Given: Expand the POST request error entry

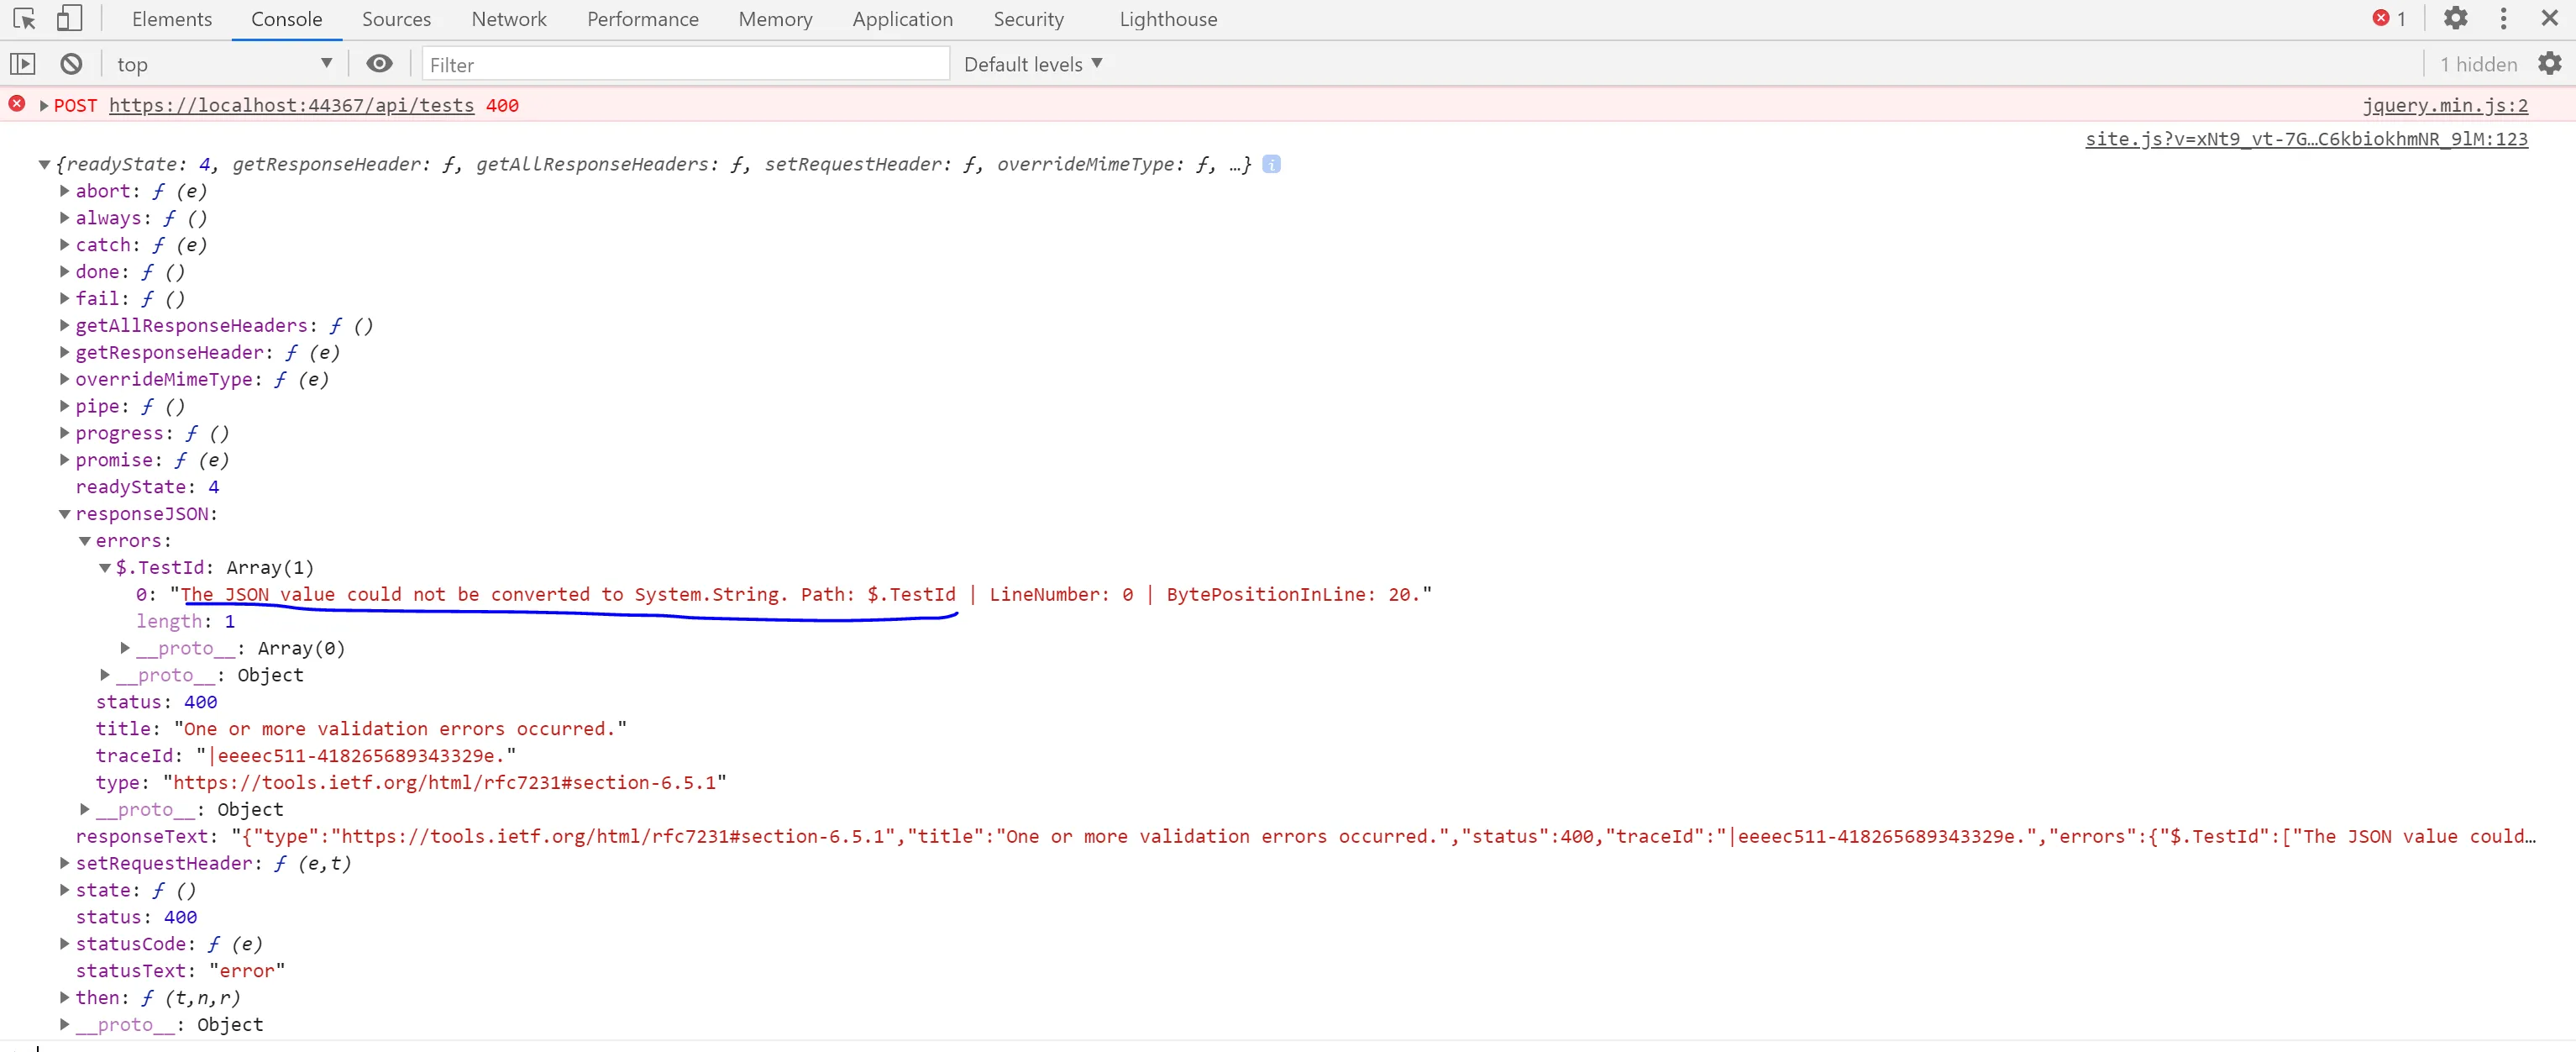Looking at the screenshot, I should point(44,105).
